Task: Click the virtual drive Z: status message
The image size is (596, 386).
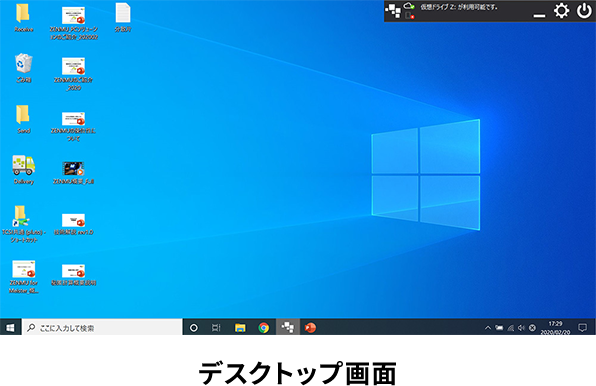Action: click(x=459, y=7)
